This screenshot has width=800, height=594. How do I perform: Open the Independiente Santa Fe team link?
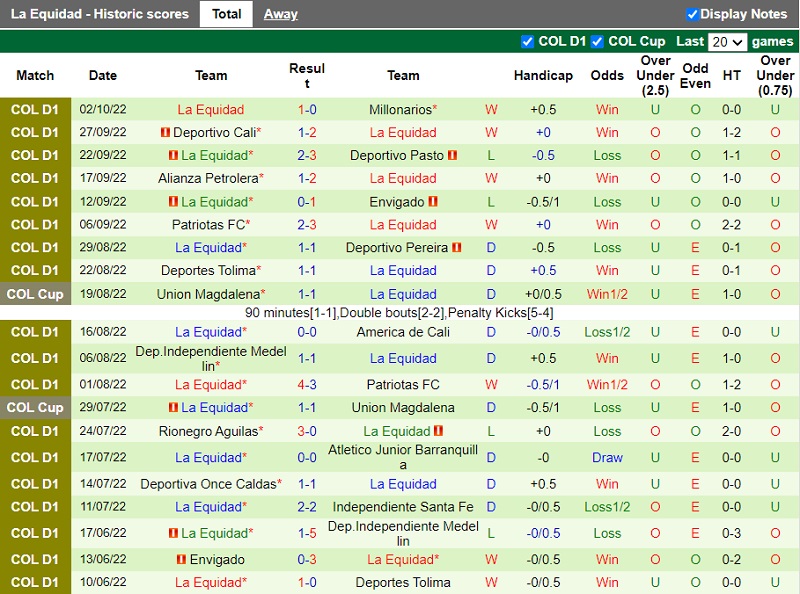[403, 508]
